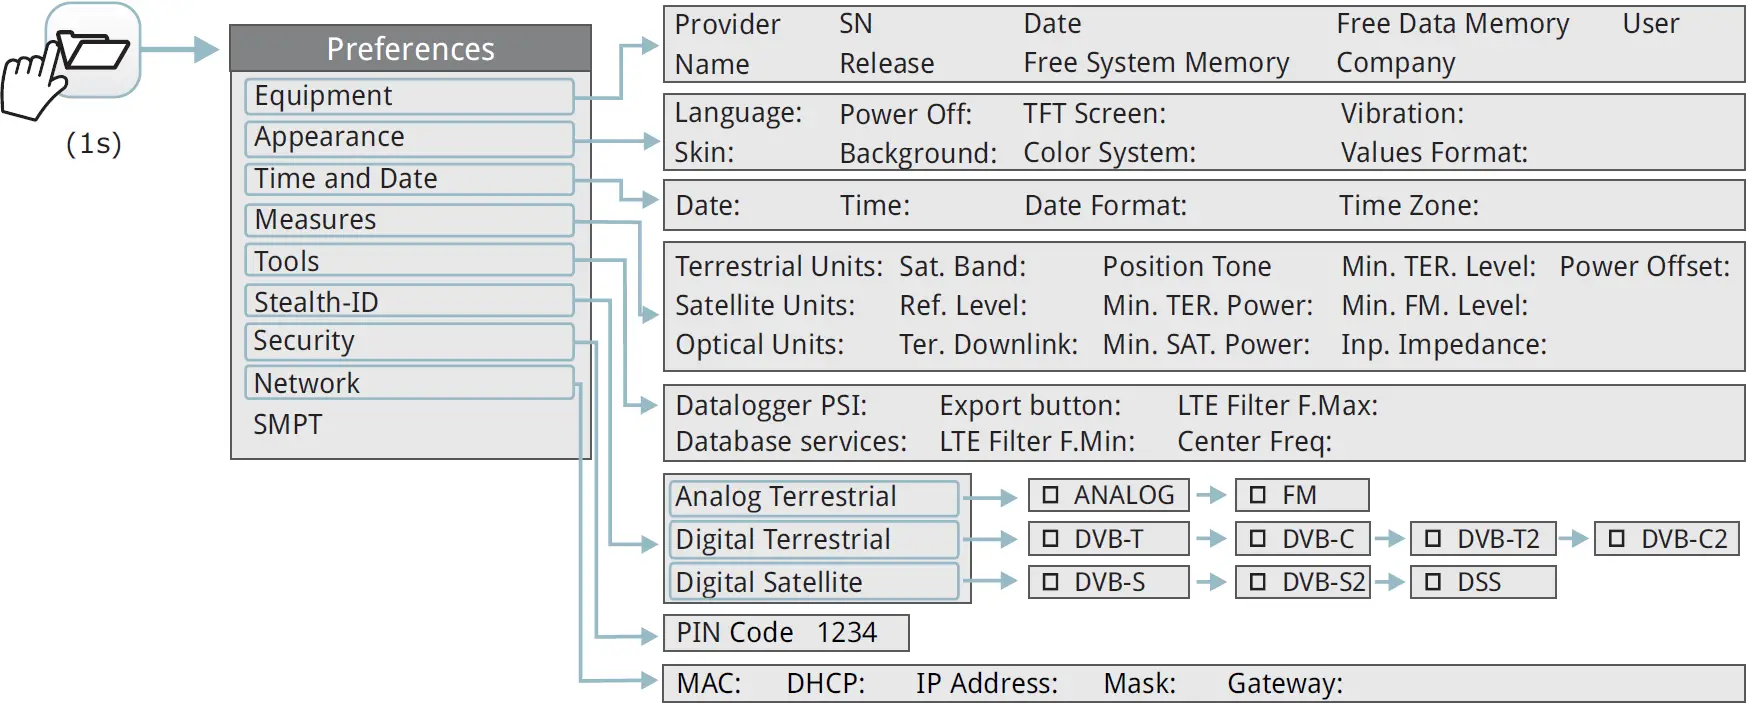
Task: Click the Power Offset: setting
Action: pyautogui.click(x=1645, y=267)
